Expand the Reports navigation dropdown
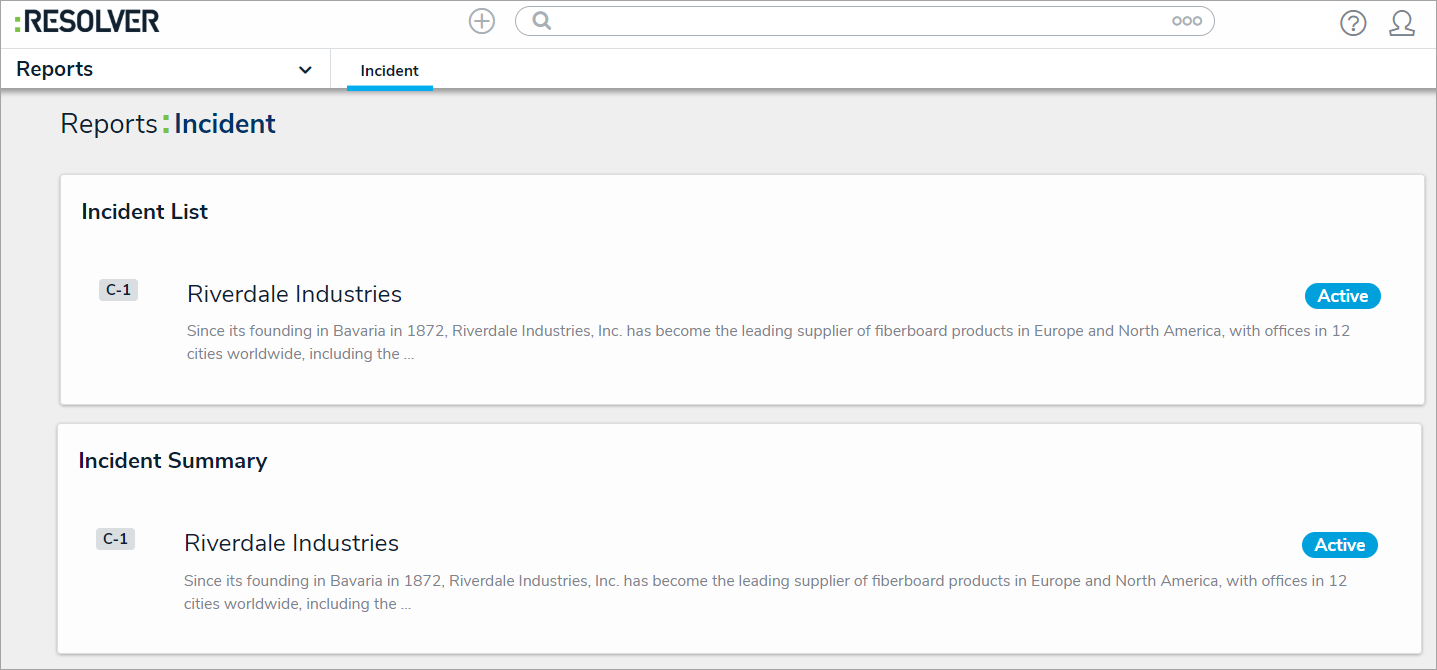This screenshot has width=1437, height=670. coord(305,70)
